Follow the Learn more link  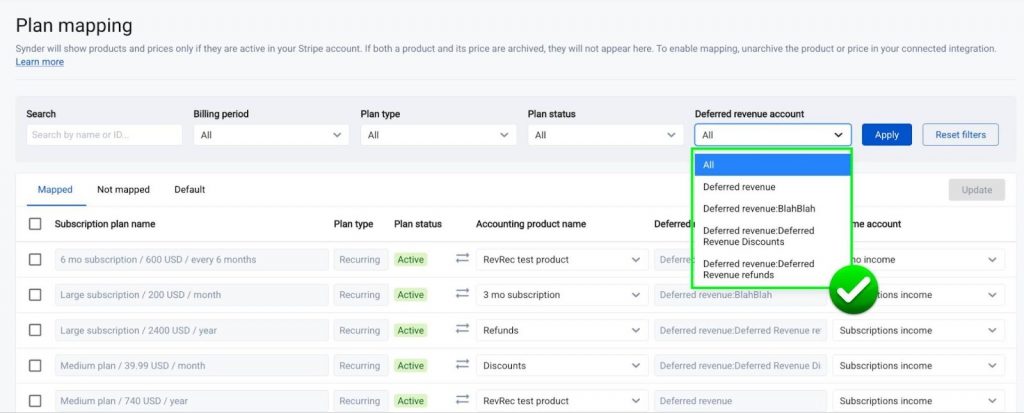click(39, 62)
